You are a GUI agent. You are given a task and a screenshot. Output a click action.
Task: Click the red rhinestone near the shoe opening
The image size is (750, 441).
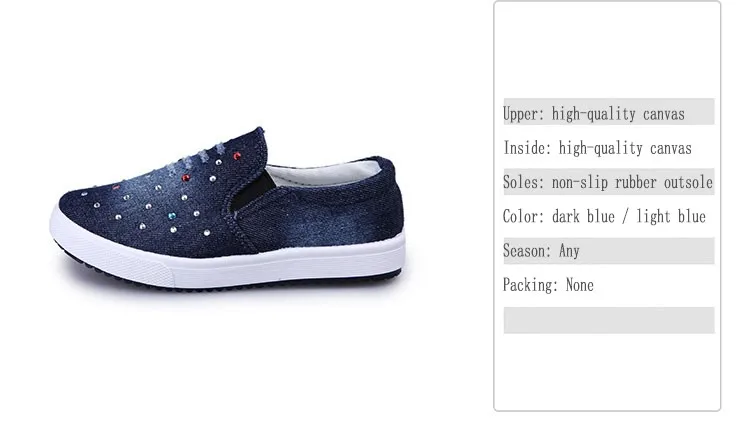(236, 156)
